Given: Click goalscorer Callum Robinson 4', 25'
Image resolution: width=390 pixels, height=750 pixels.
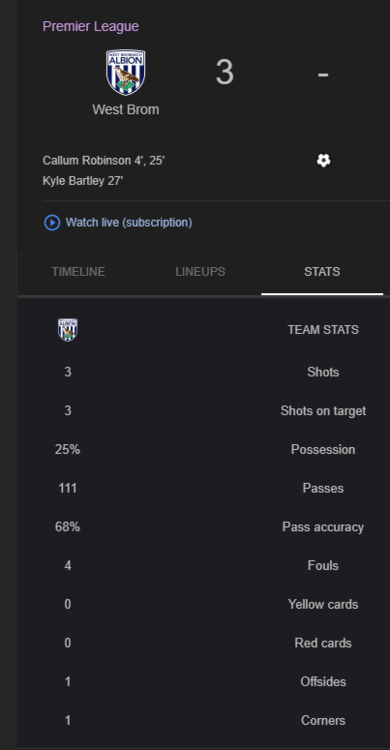Looking at the screenshot, I should click(103, 160).
